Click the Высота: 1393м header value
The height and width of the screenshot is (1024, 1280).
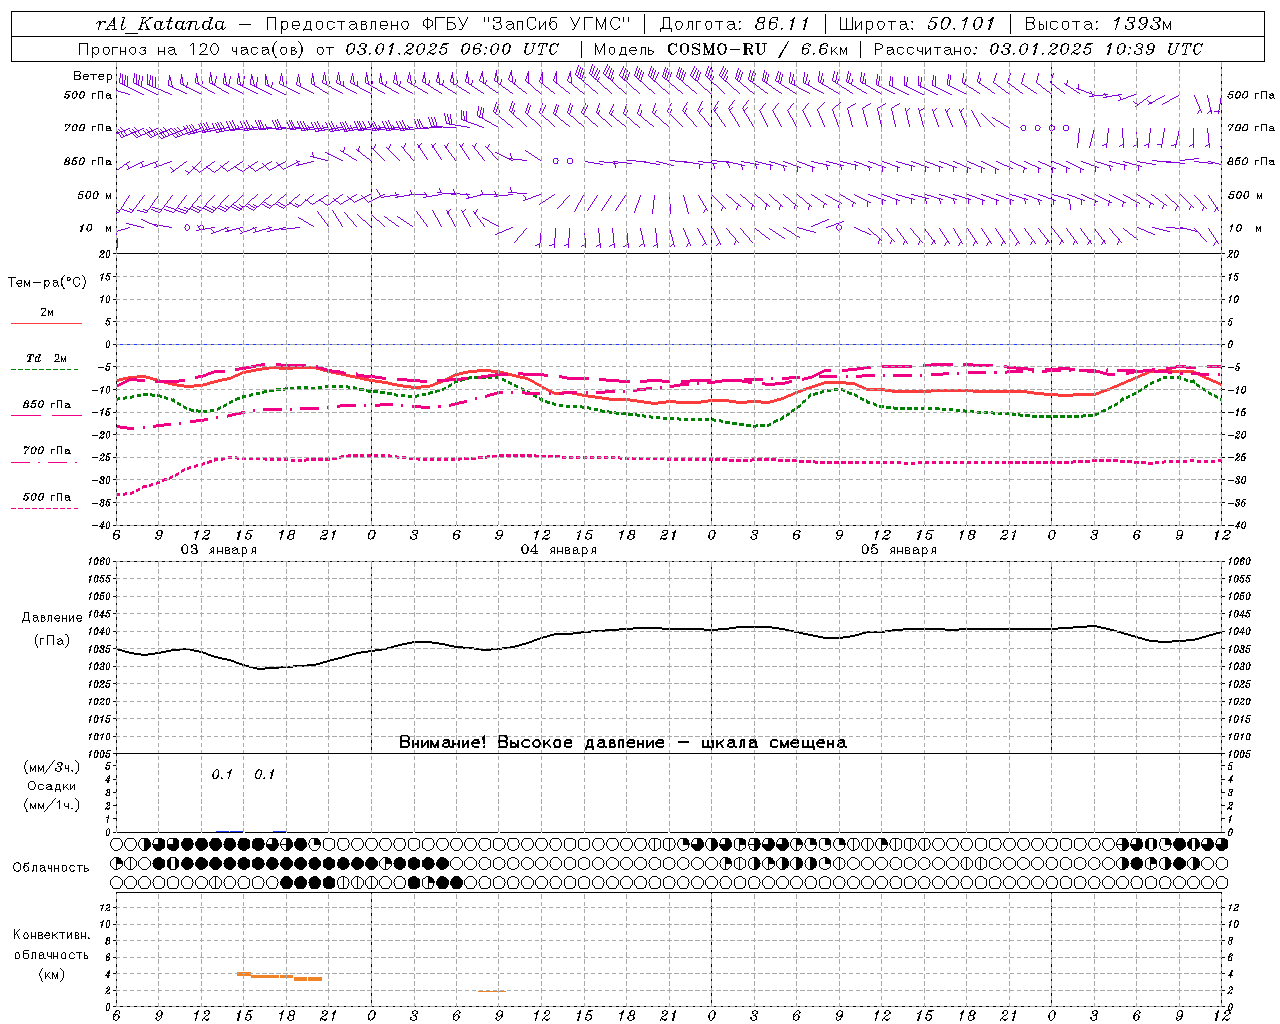pos(1098,24)
